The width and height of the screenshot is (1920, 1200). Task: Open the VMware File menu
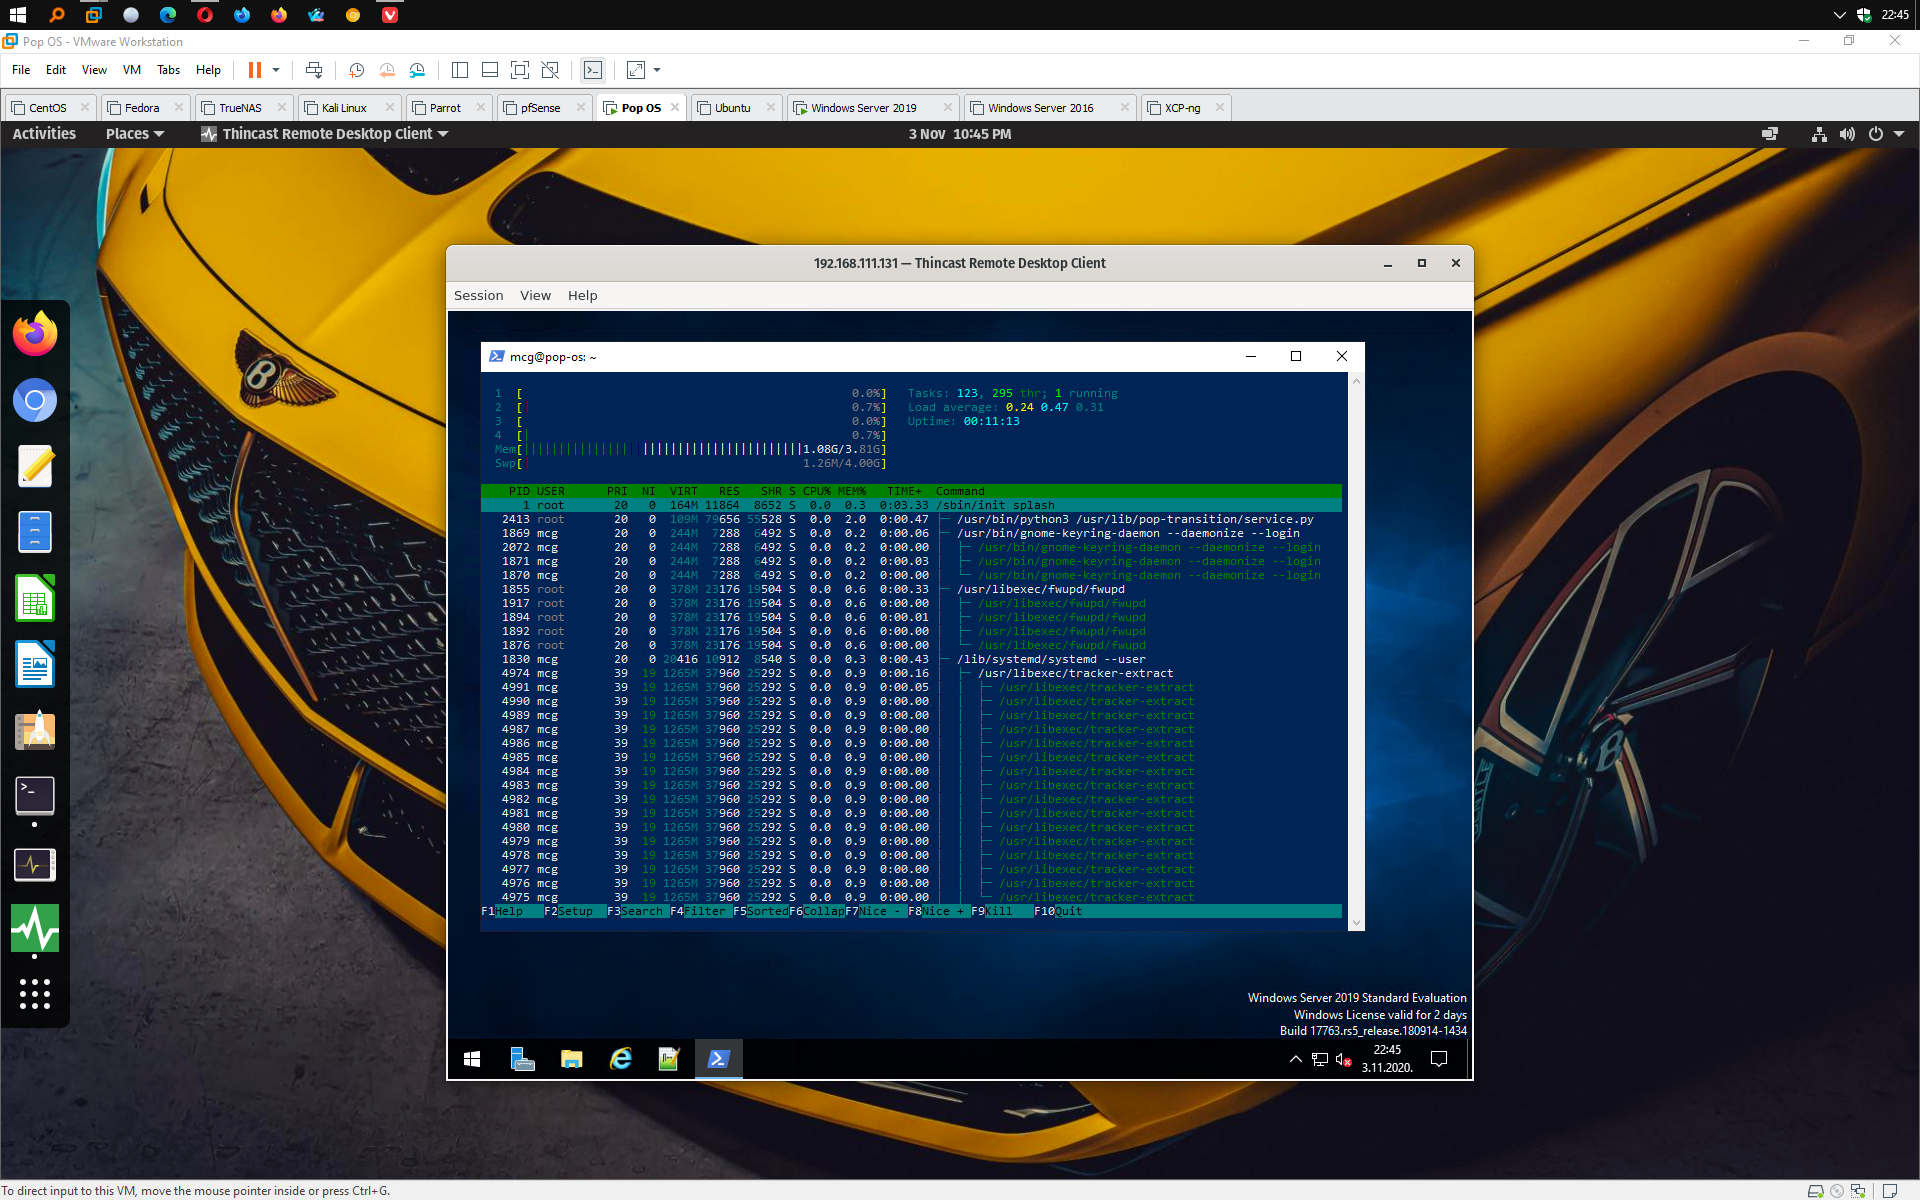21,70
